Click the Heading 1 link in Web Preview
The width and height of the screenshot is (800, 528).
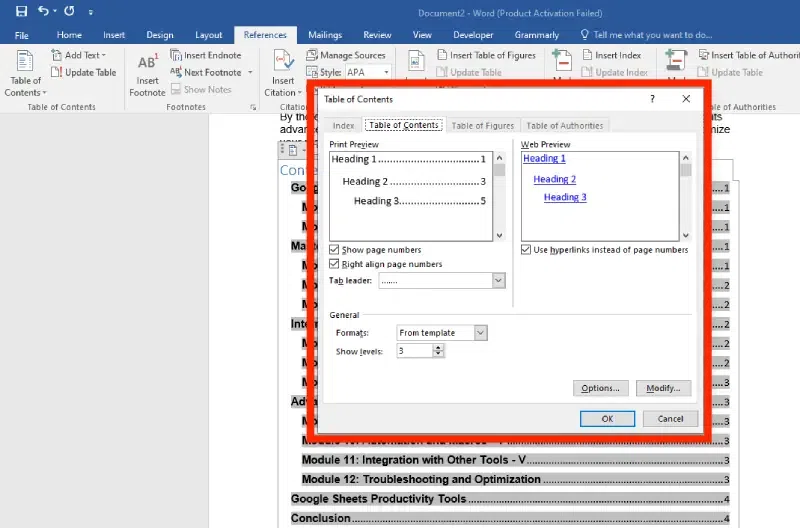tap(544, 159)
